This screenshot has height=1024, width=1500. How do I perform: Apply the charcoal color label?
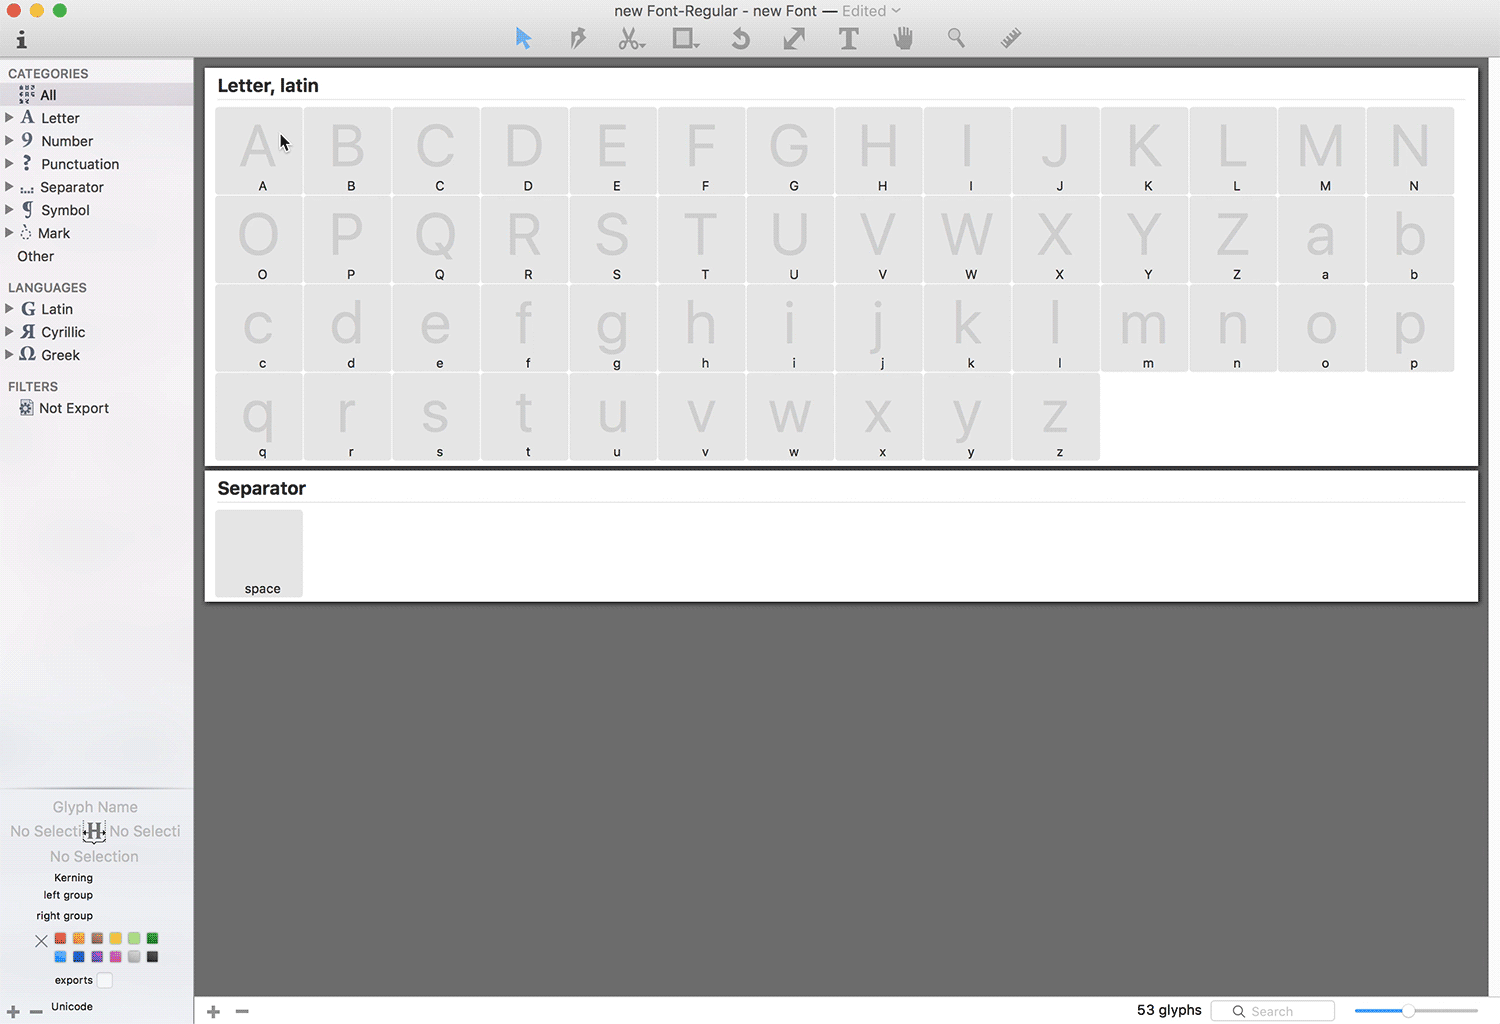click(152, 957)
